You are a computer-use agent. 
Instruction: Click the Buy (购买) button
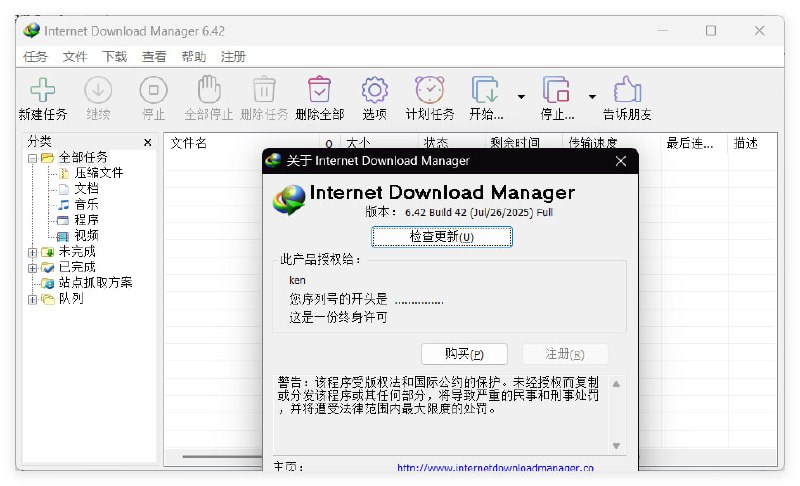click(x=464, y=353)
